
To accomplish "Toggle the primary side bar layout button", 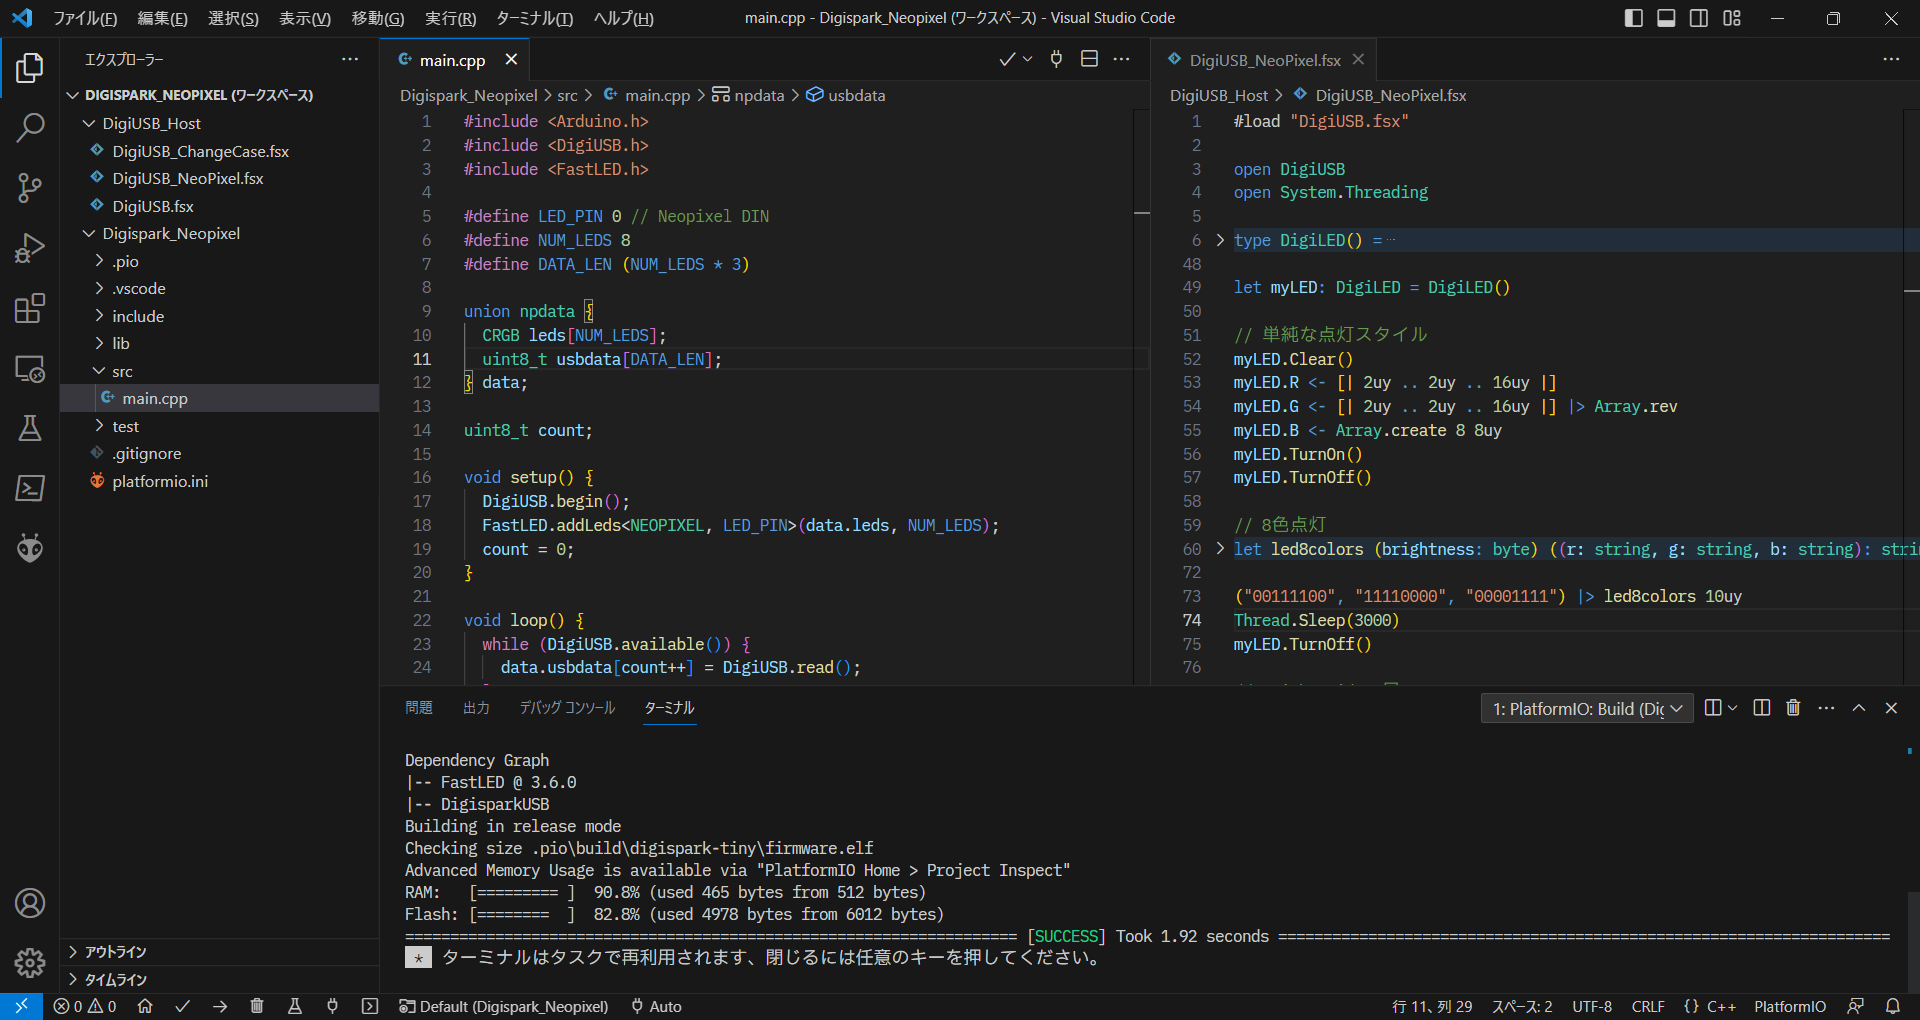I will coord(1634,18).
